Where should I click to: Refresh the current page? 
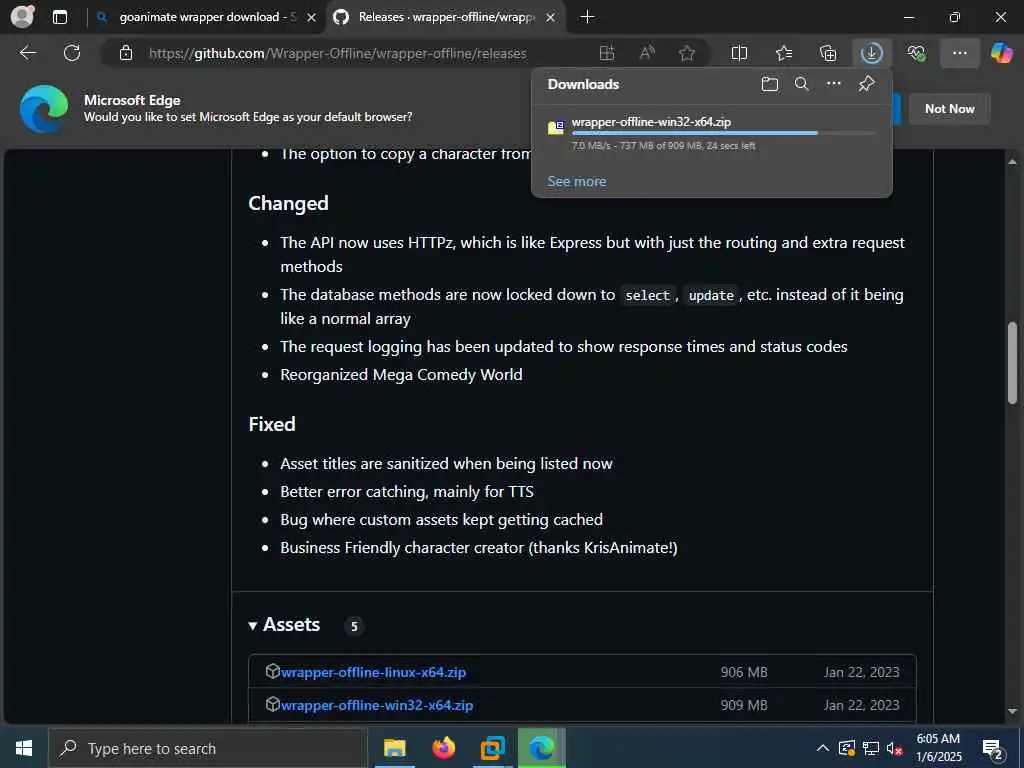72,53
